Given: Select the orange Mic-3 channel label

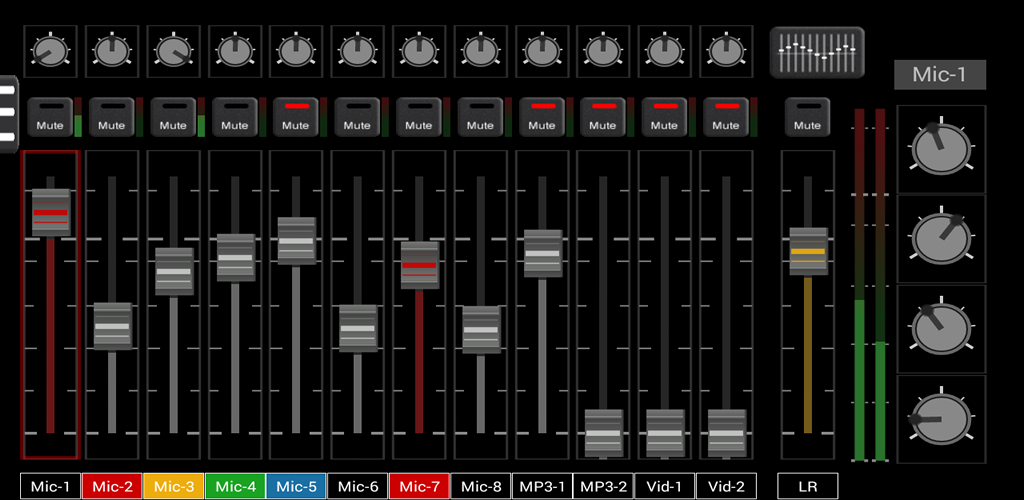Looking at the screenshot, I should click(173, 486).
